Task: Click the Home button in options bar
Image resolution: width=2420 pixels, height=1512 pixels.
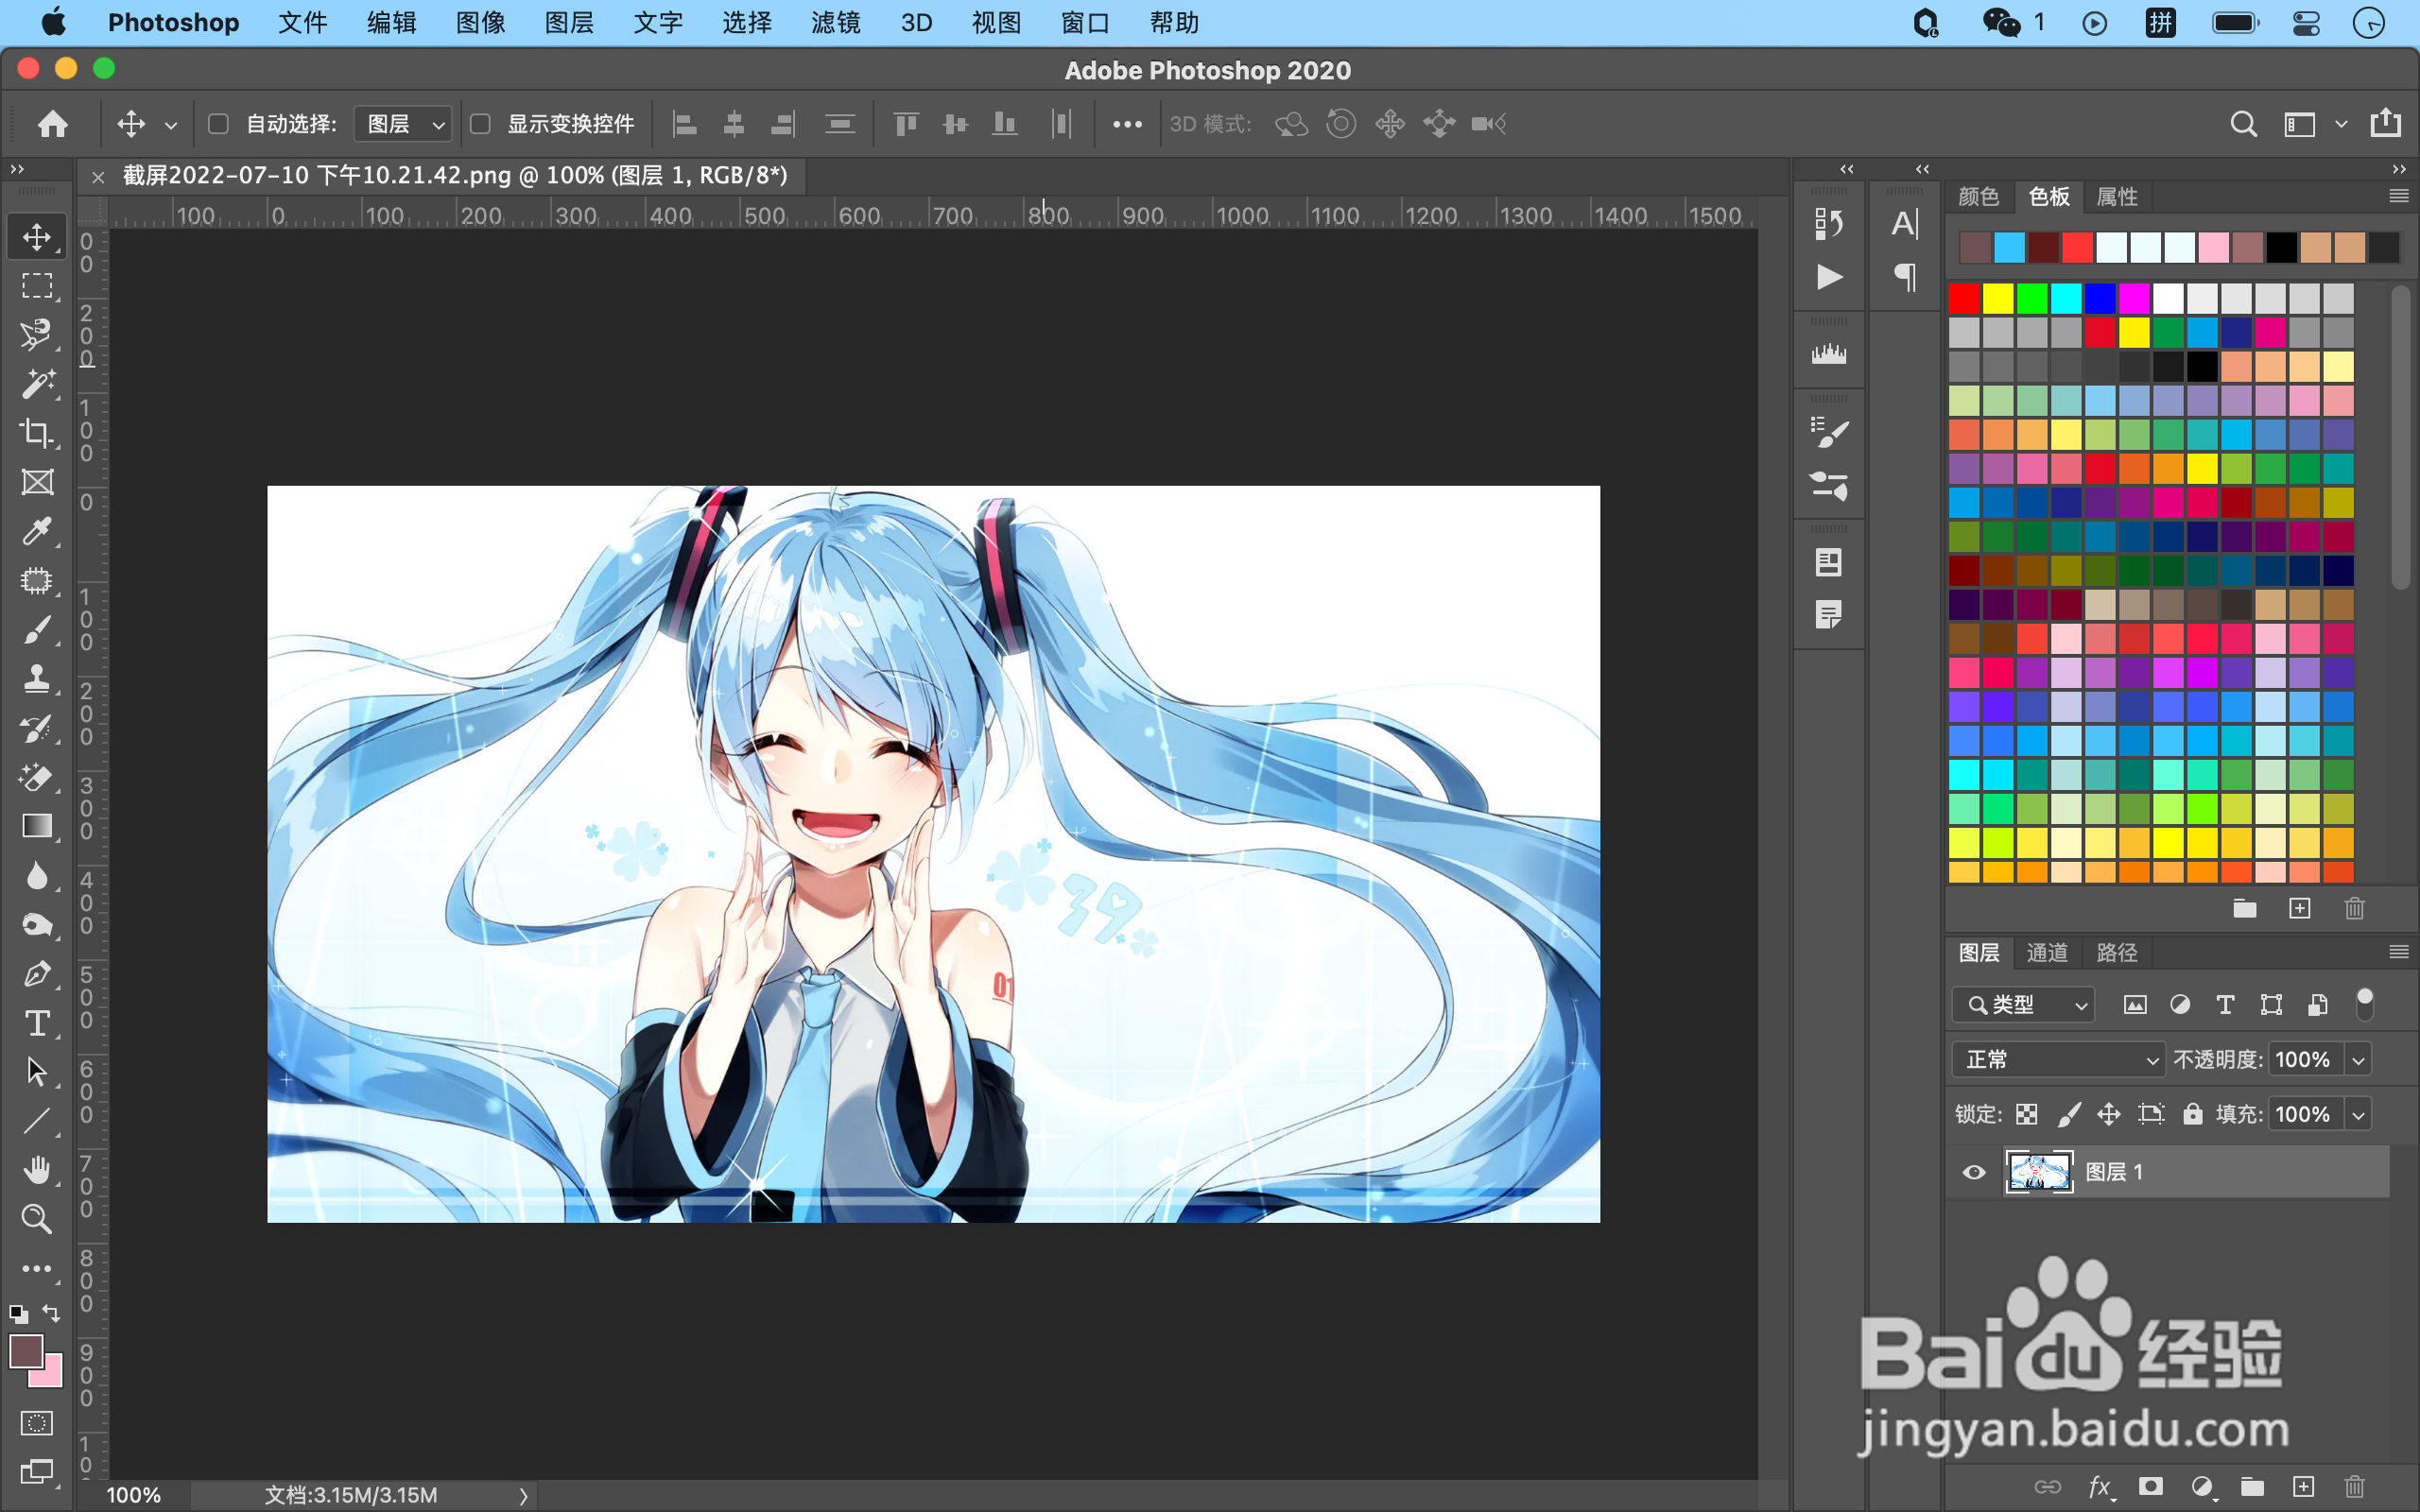Action: click(x=53, y=124)
